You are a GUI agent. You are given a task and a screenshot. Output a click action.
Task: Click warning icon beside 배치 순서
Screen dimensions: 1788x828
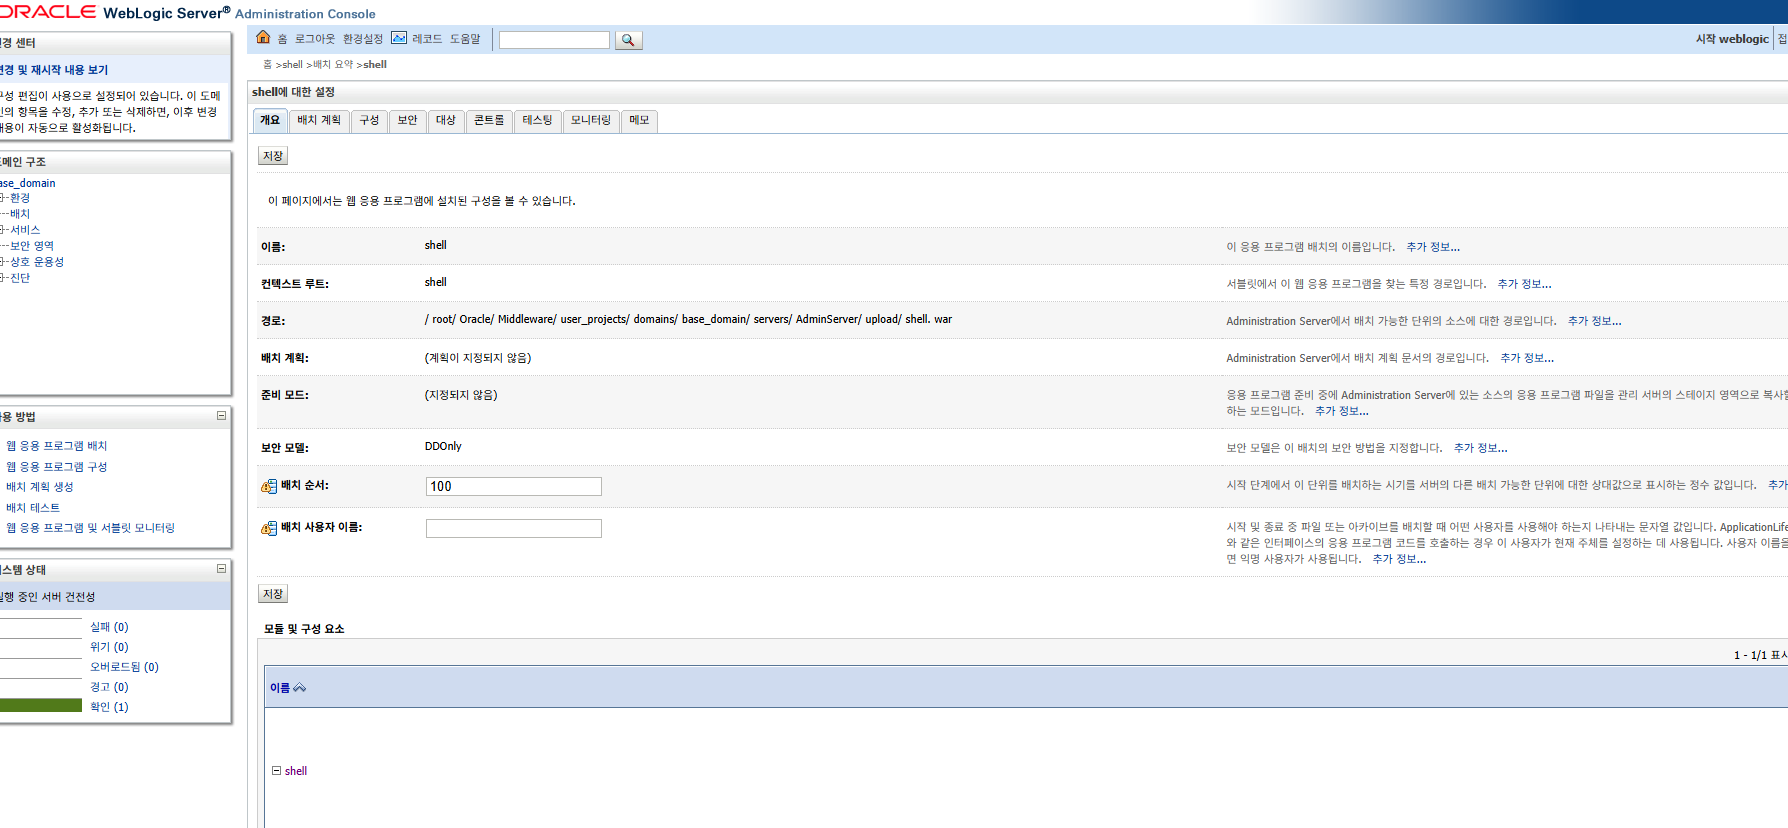point(269,486)
